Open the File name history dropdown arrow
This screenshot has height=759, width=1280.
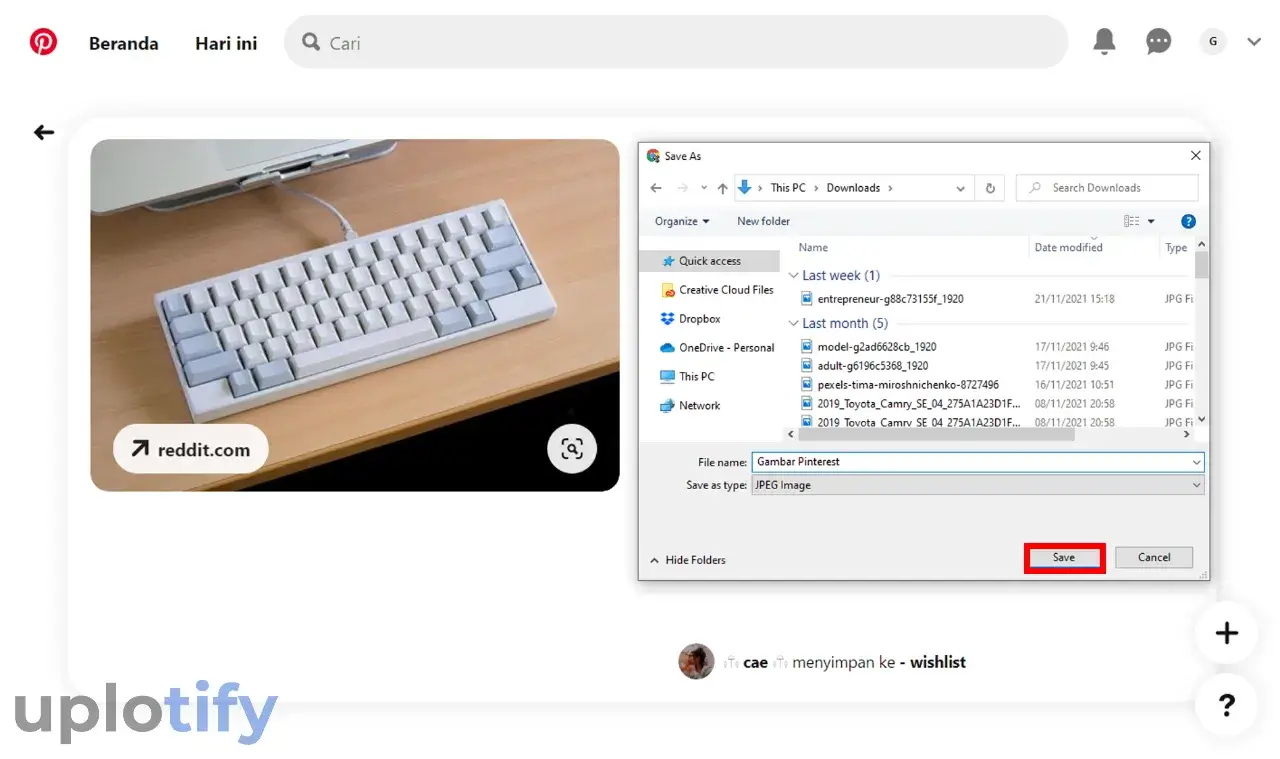coord(1197,462)
